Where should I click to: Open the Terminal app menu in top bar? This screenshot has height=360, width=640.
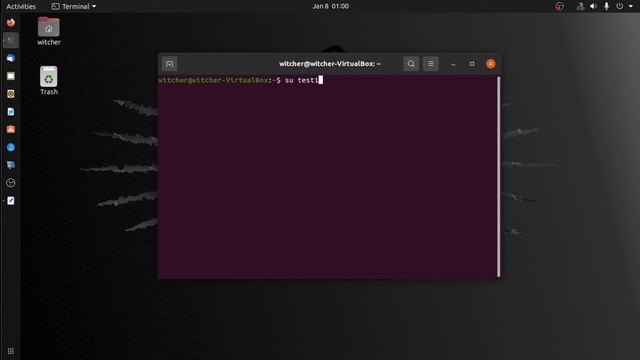[74, 6]
